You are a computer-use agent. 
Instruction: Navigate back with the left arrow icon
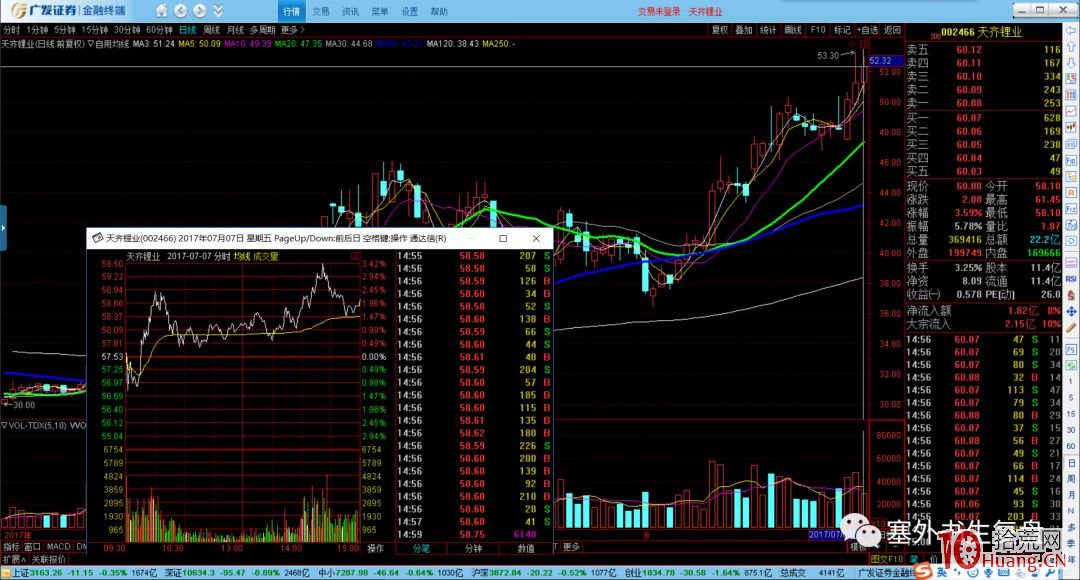click(180, 11)
